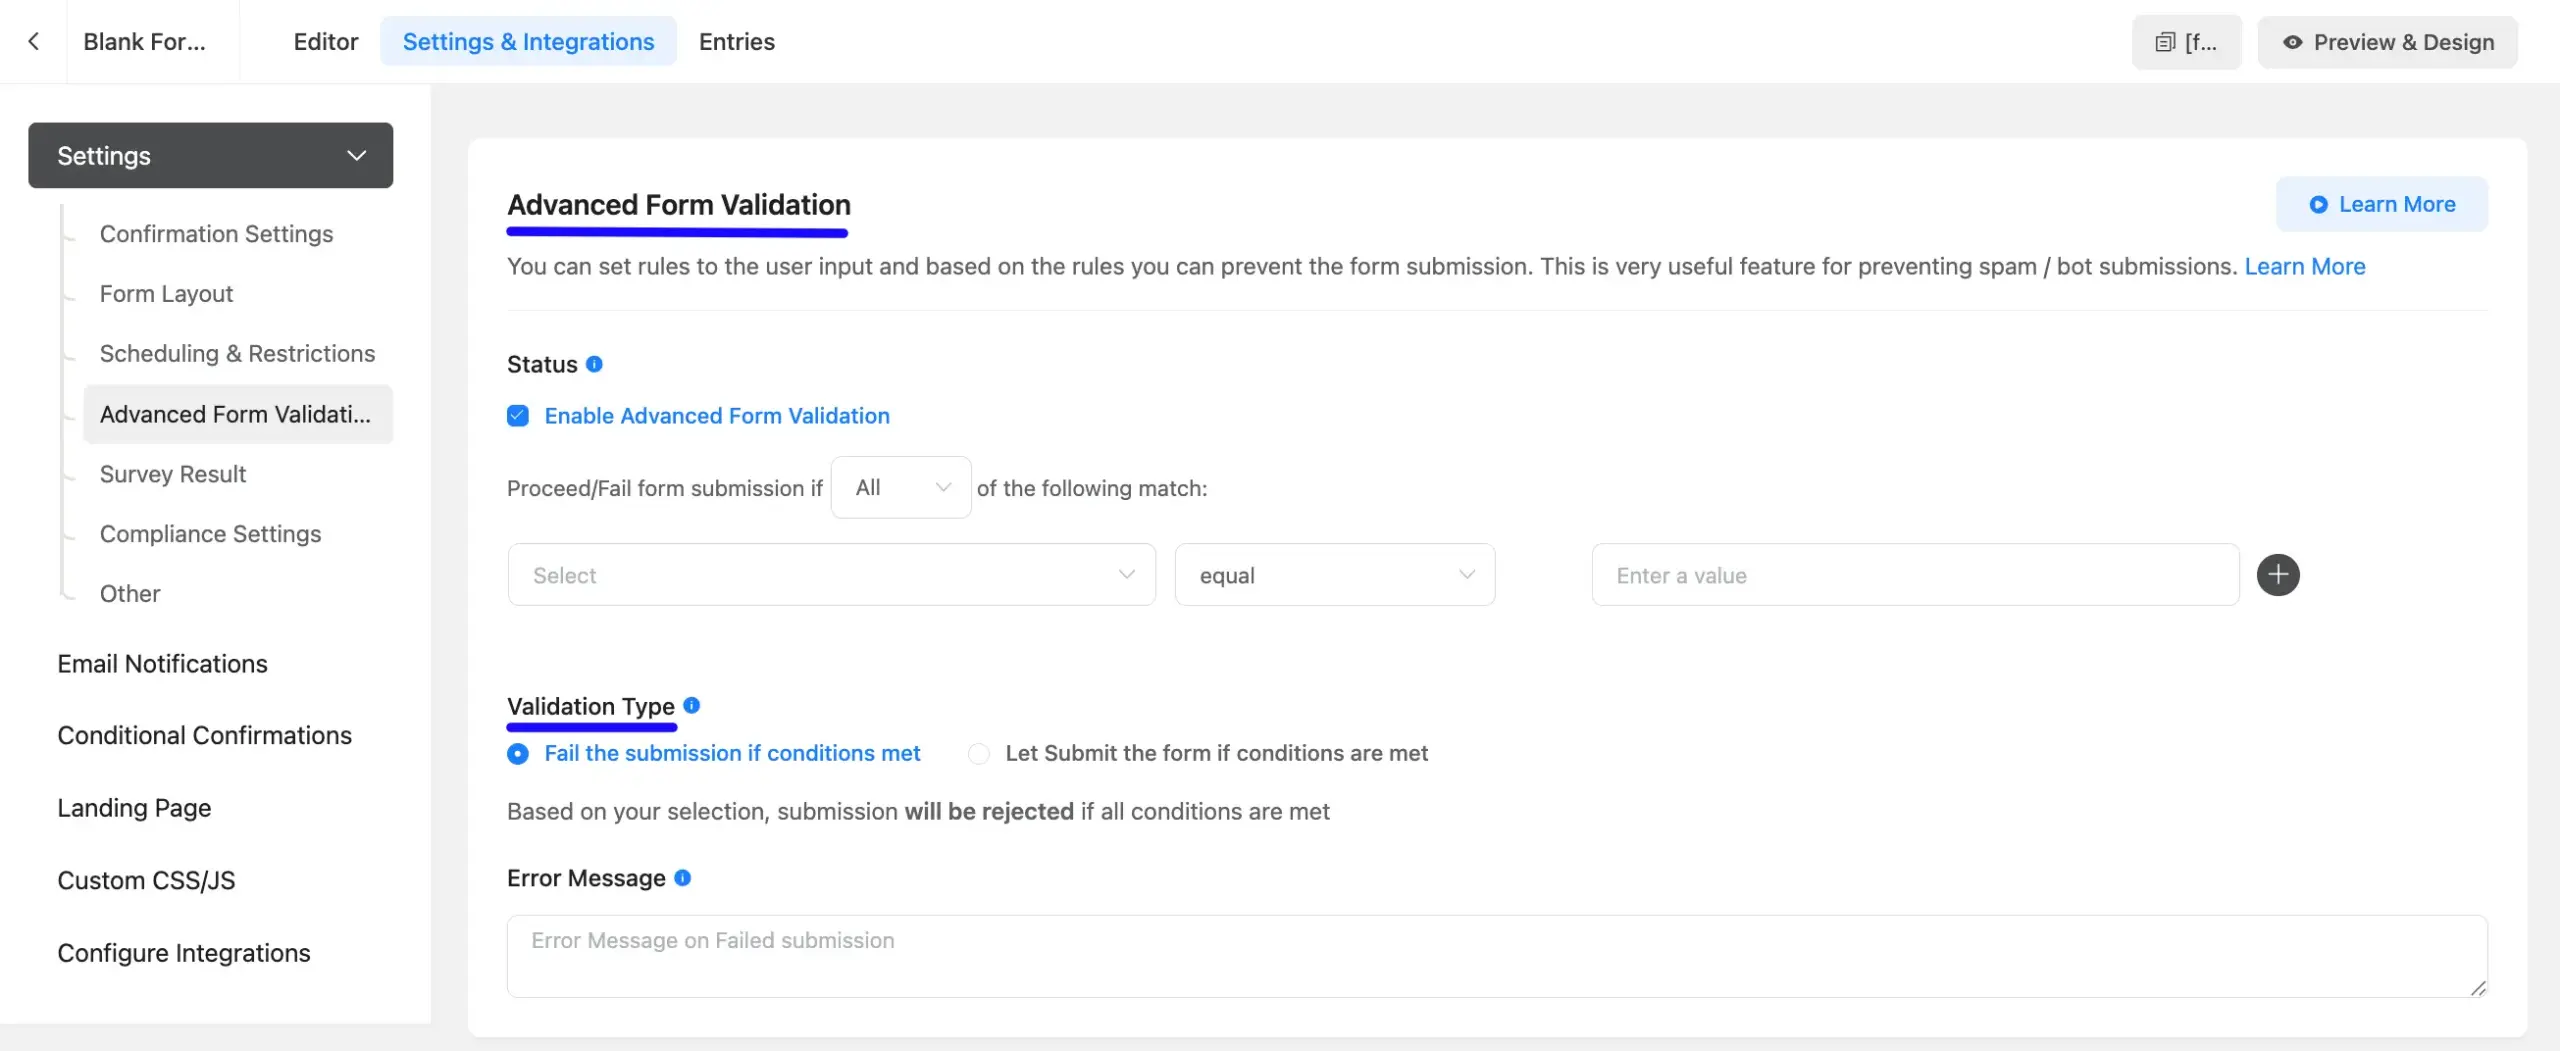Click the info icon next to Error Message
The image size is (2560, 1051).
682,877
